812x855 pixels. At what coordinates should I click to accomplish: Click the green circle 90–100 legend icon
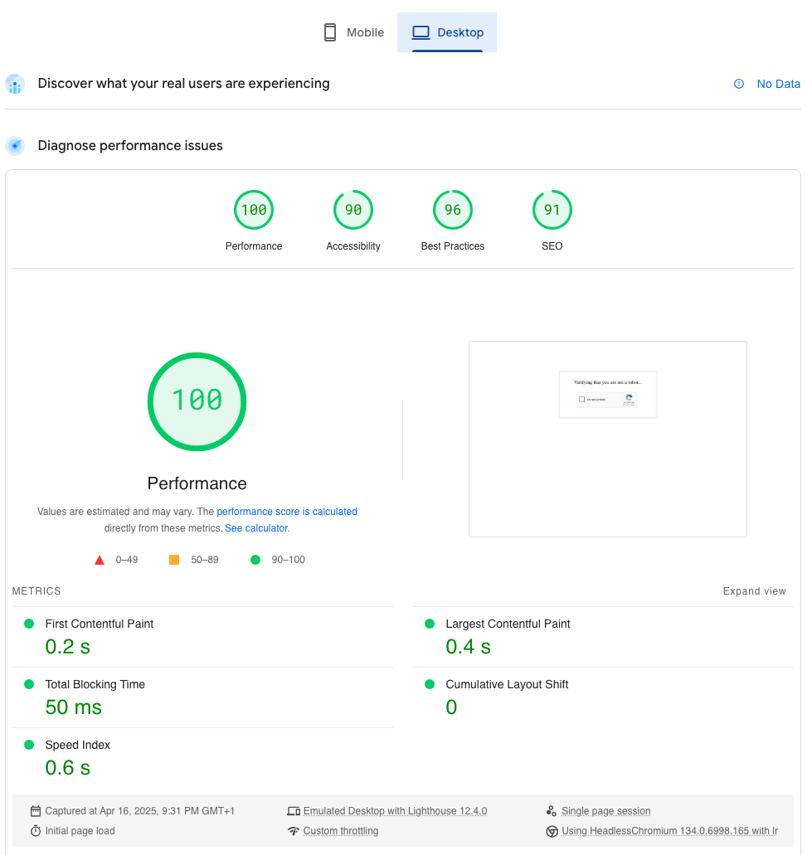pos(255,559)
